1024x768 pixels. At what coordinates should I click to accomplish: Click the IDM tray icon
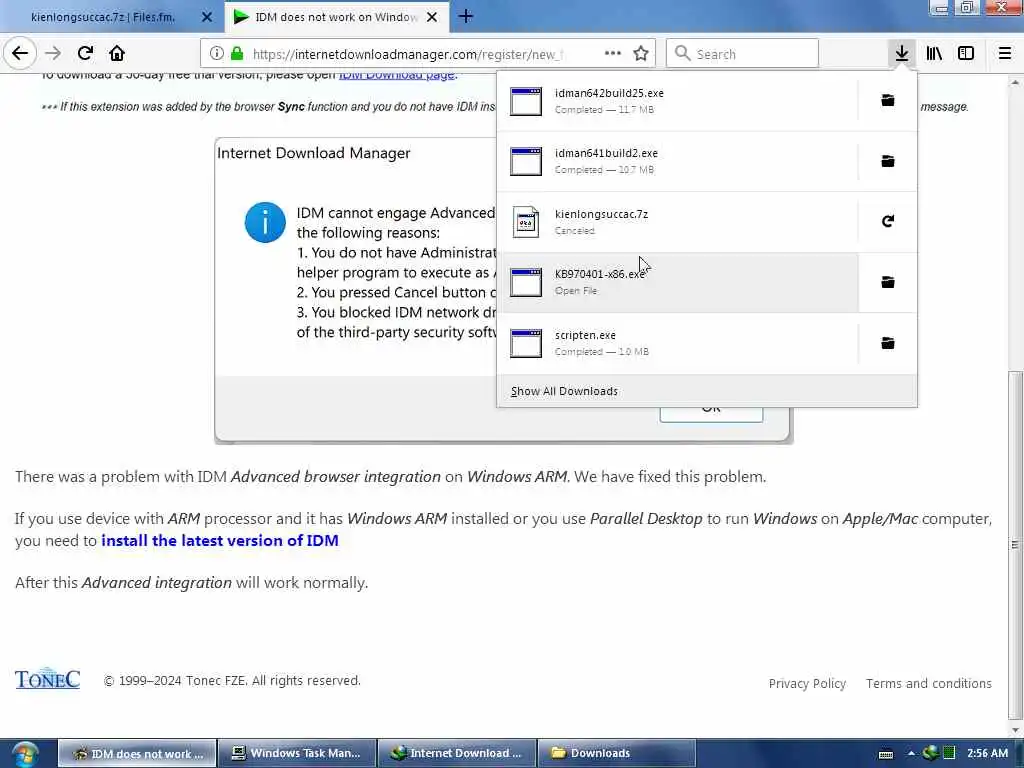pyautogui.click(x=930, y=753)
